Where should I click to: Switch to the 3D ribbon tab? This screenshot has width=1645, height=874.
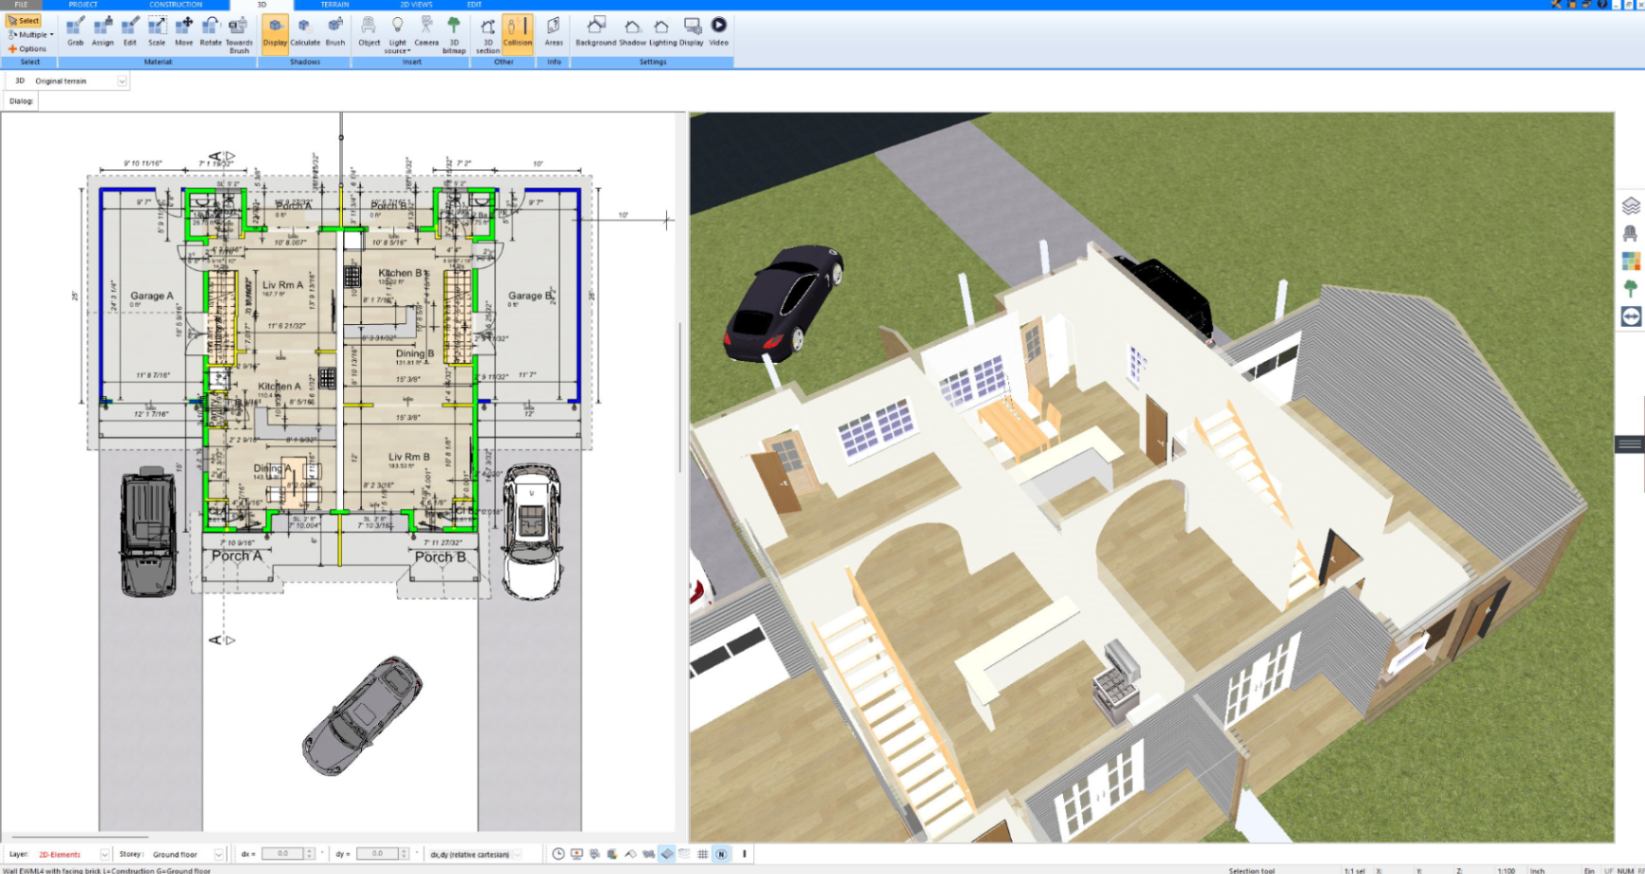click(262, 5)
